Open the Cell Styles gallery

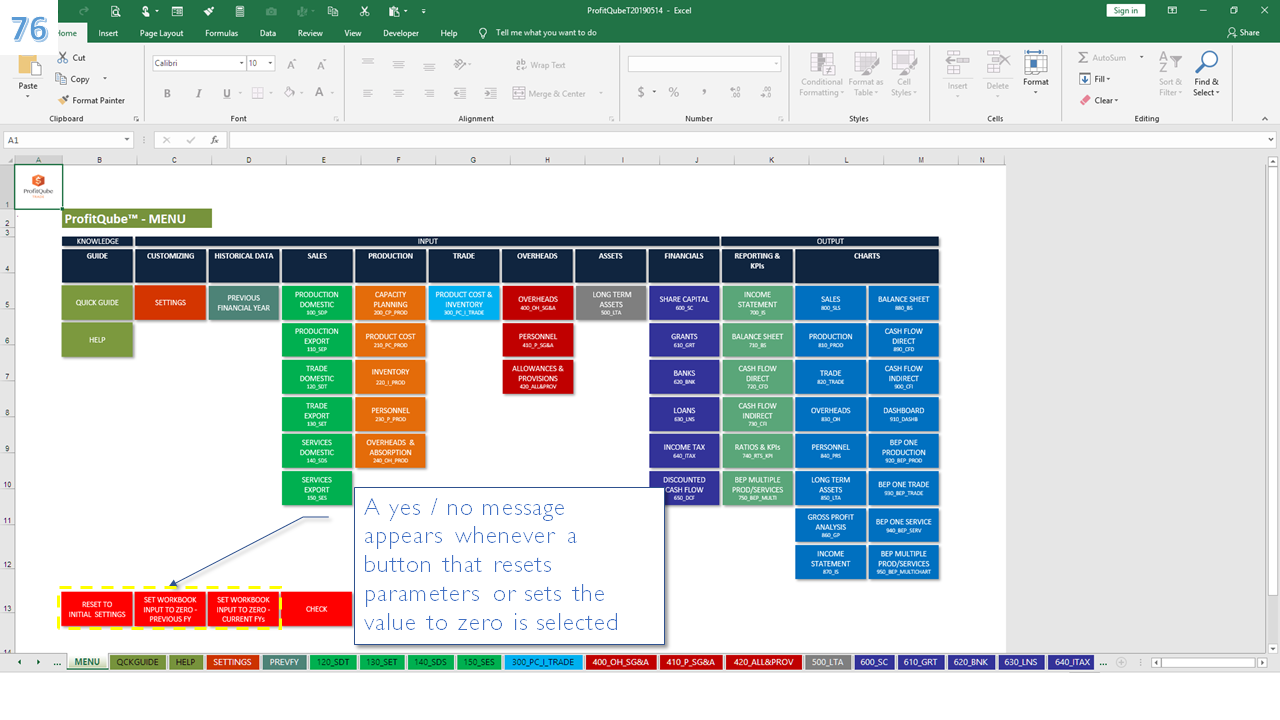click(903, 75)
